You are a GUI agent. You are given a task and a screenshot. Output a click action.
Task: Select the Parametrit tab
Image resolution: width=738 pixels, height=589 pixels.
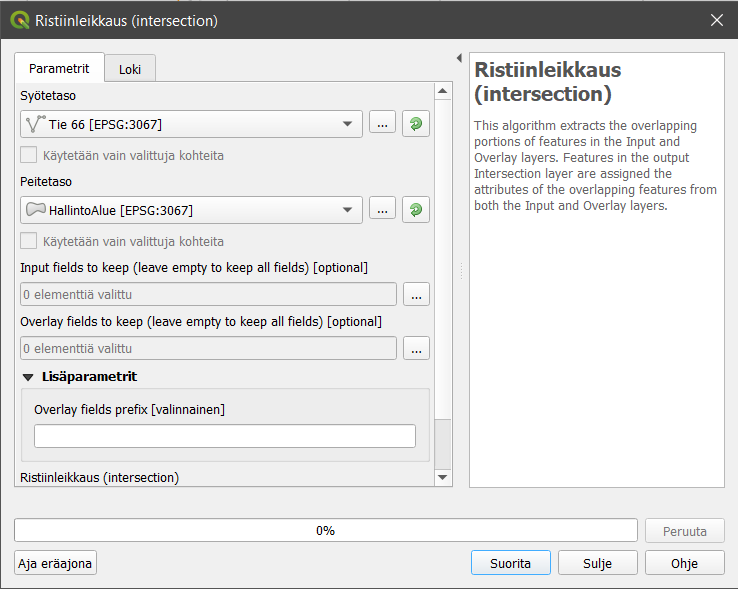pos(59,69)
